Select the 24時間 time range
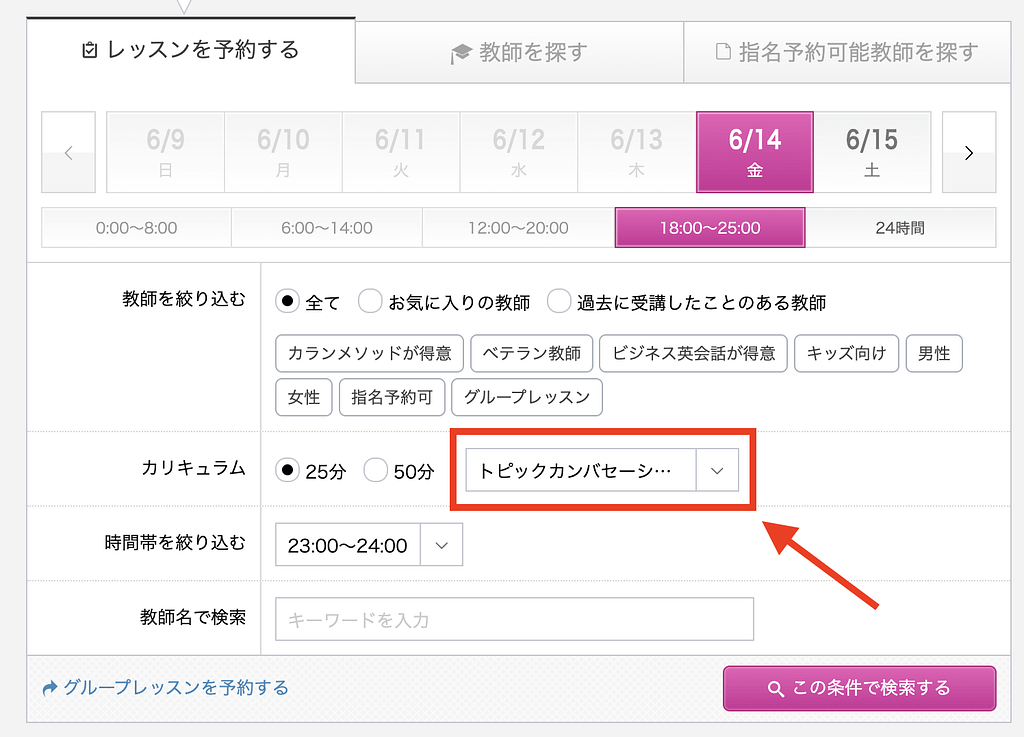Screen dimensions: 1024x737 [900, 228]
